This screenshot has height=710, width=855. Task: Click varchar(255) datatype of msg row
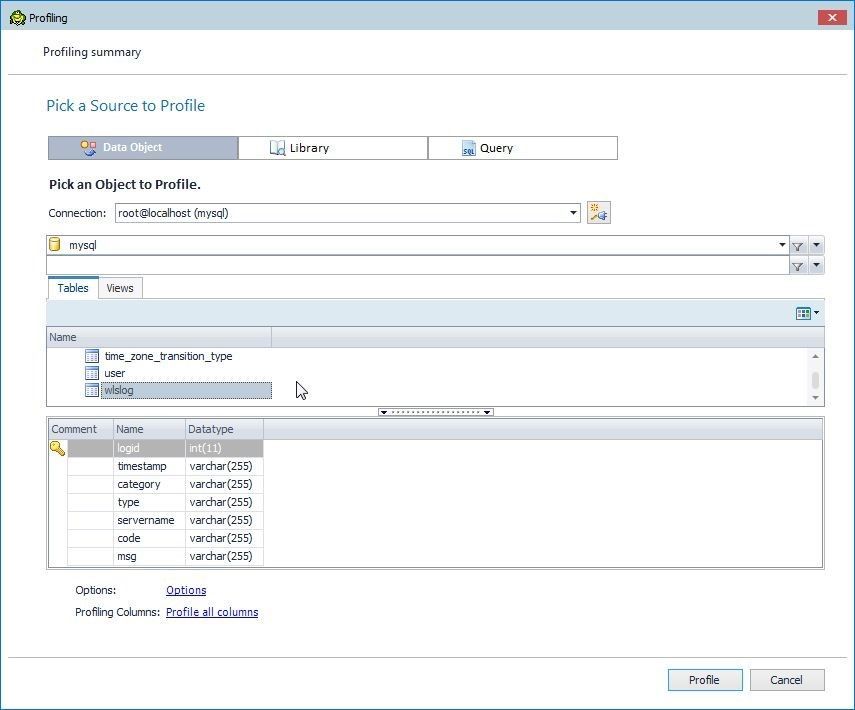224,556
